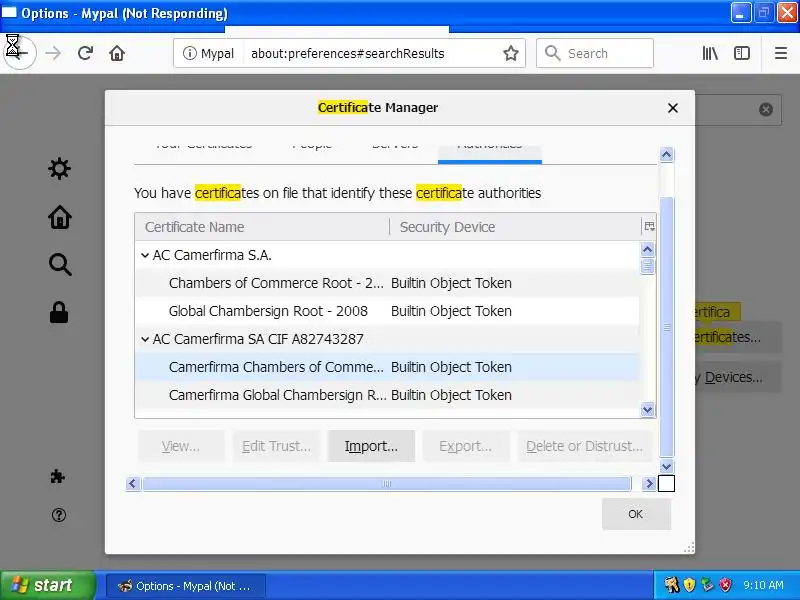Click horizontal scrollbar left arrow

pyautogui.click(x=133, y=483)
